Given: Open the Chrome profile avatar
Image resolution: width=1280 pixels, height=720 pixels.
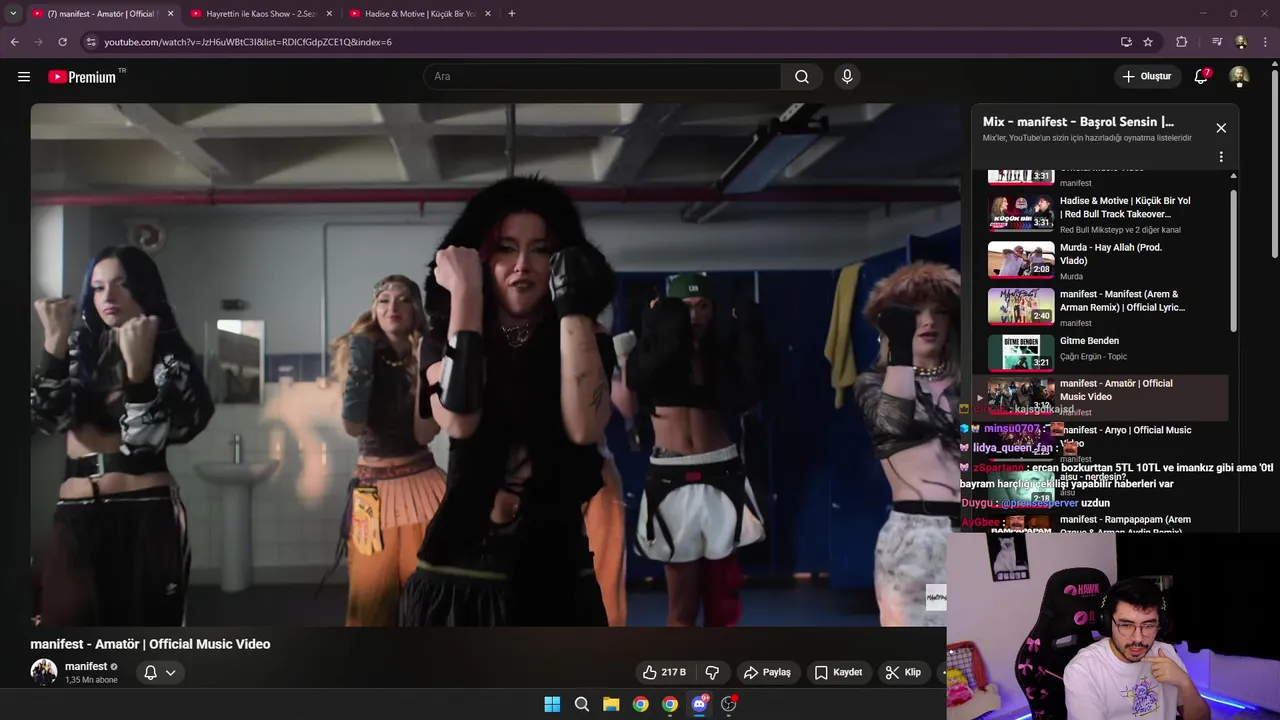Looking at the screenshot, I should [1241, 42].
